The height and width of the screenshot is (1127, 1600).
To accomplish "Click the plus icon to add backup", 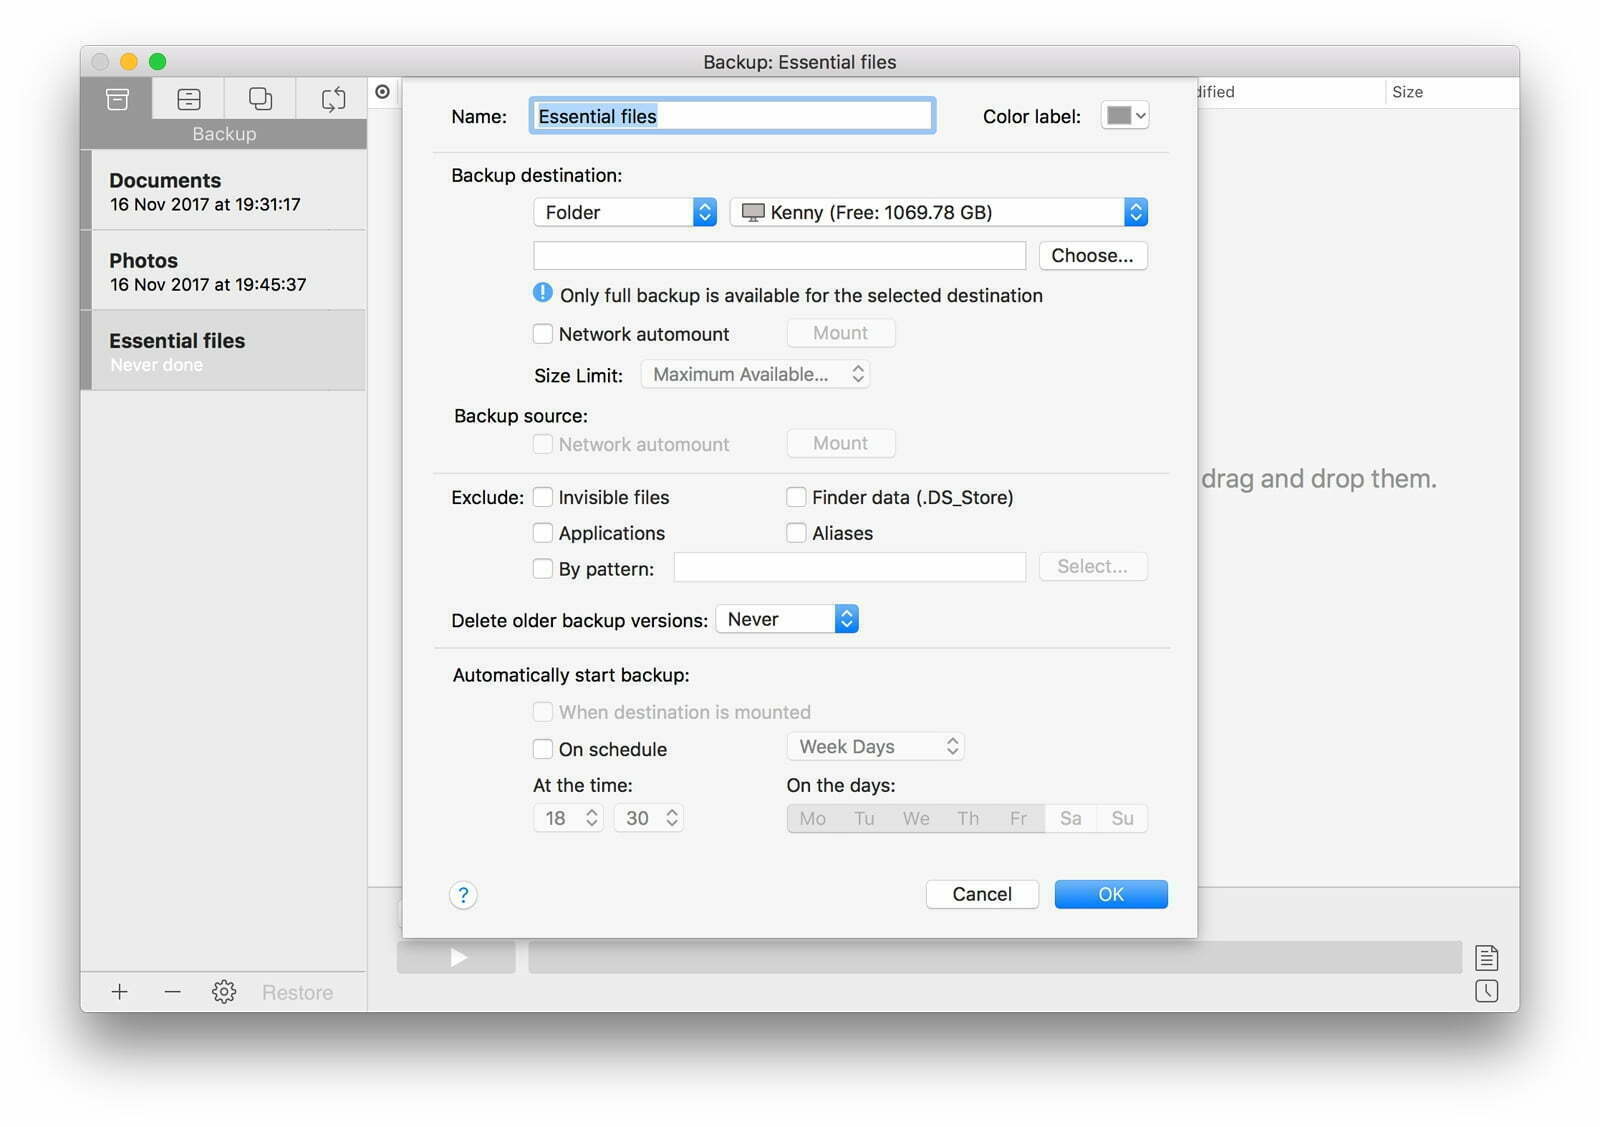I will (x=120, y=991).
